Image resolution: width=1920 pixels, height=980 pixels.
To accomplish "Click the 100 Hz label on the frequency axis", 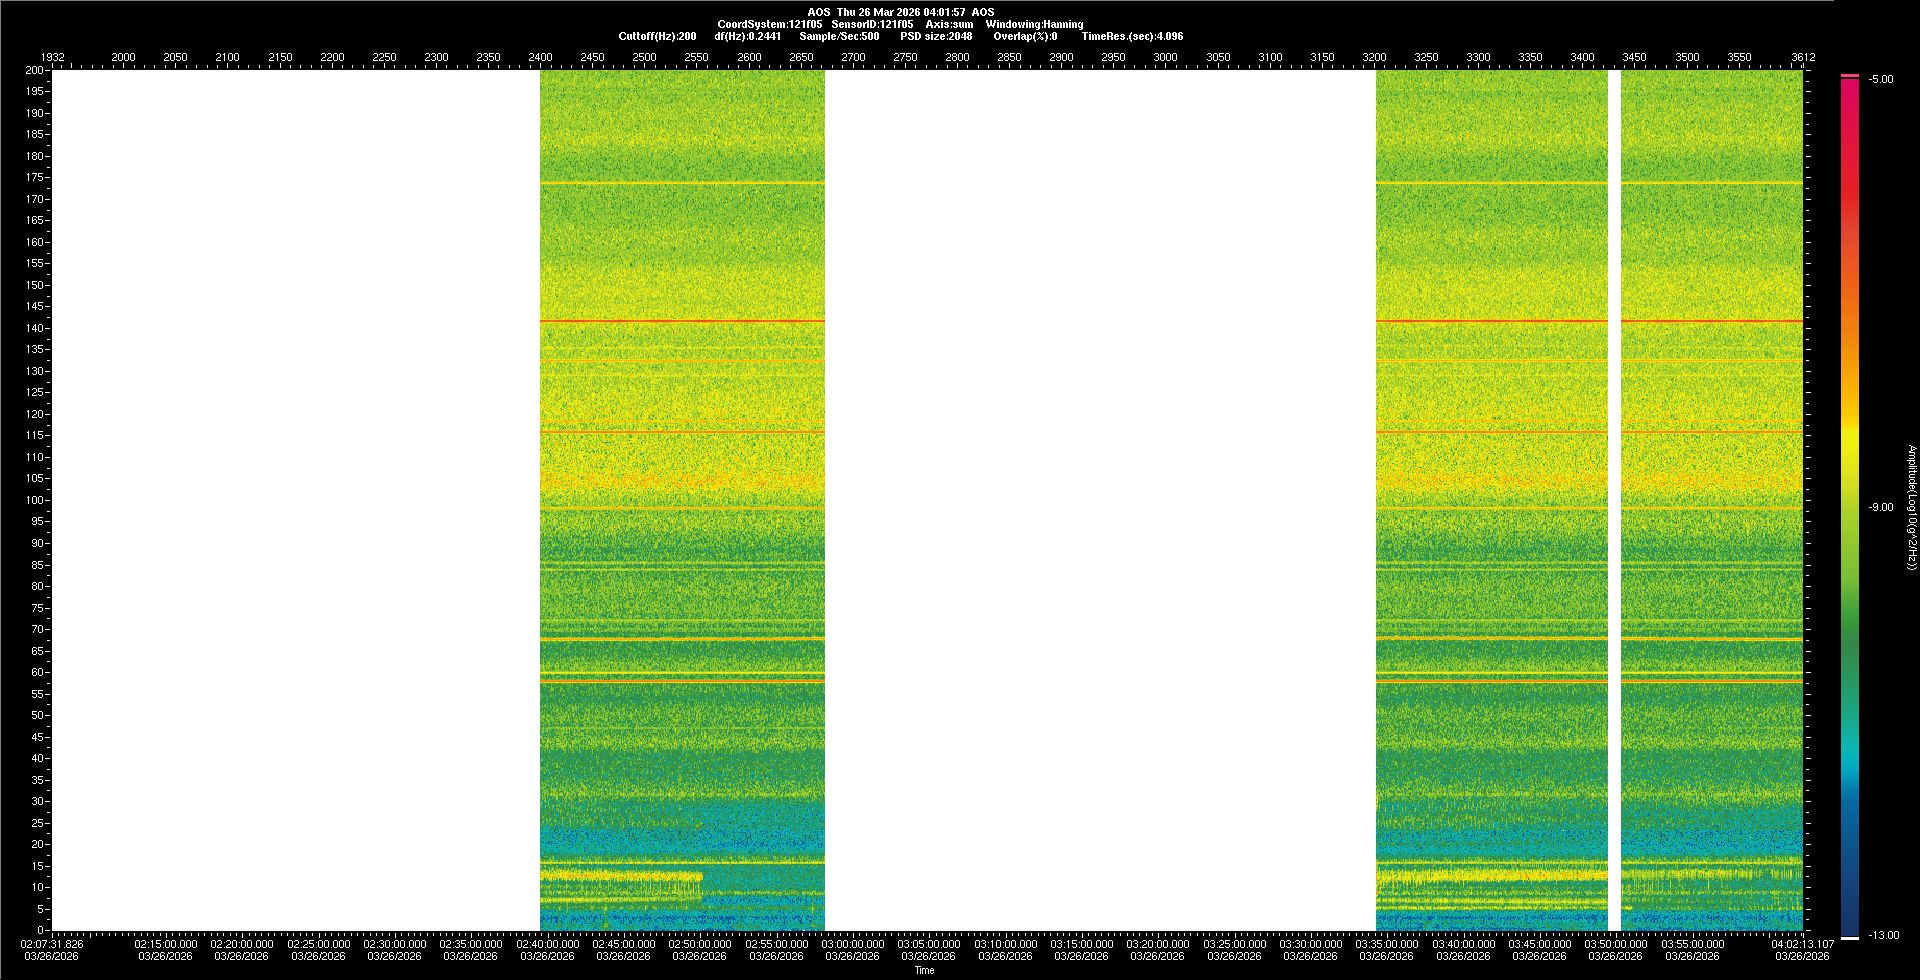I will point(35,500).
